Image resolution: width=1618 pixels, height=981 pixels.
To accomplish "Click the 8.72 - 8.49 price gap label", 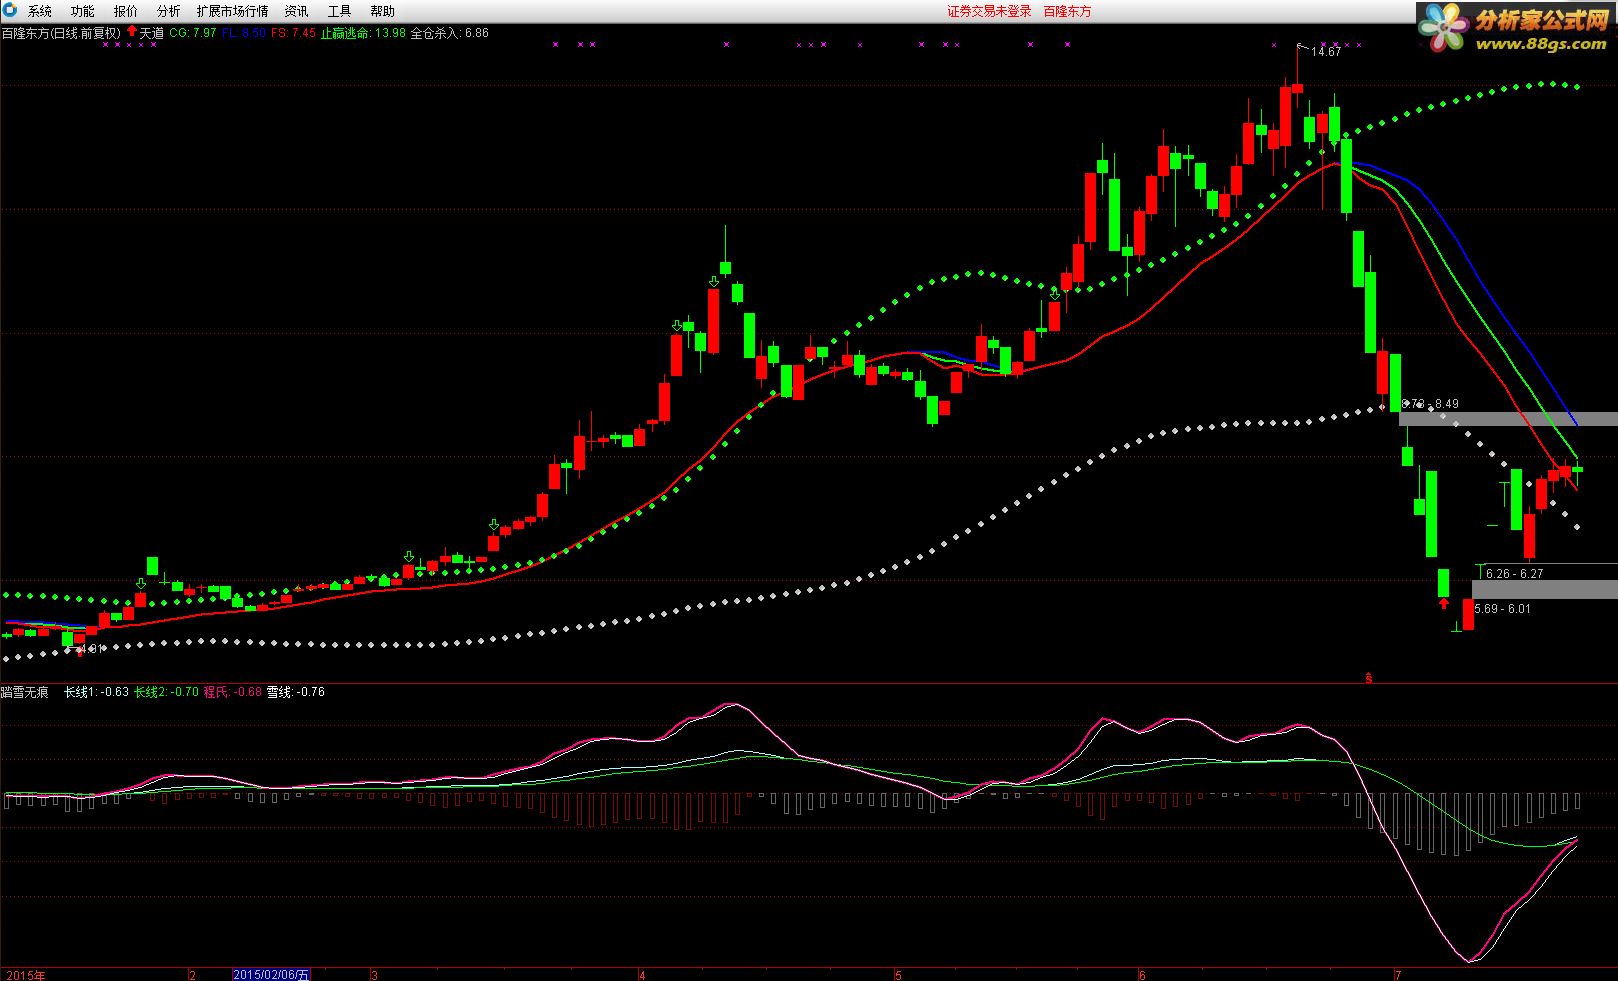I will pyautogui.click(x=1431, y=404).
